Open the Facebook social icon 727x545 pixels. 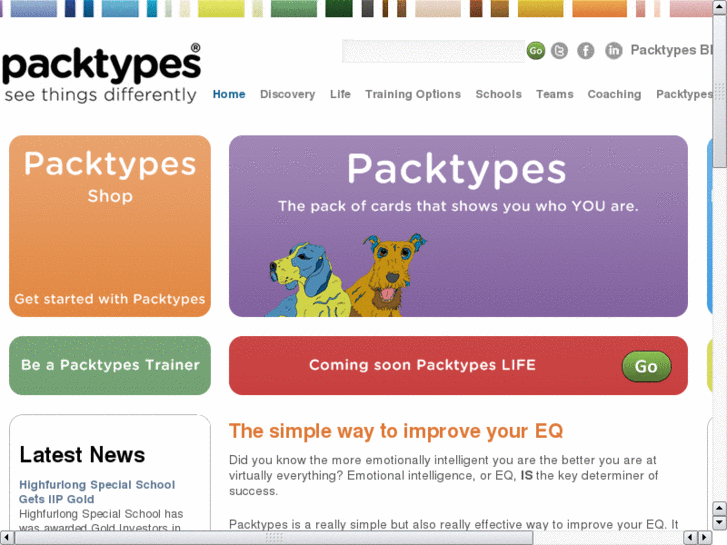pos(586,51)
